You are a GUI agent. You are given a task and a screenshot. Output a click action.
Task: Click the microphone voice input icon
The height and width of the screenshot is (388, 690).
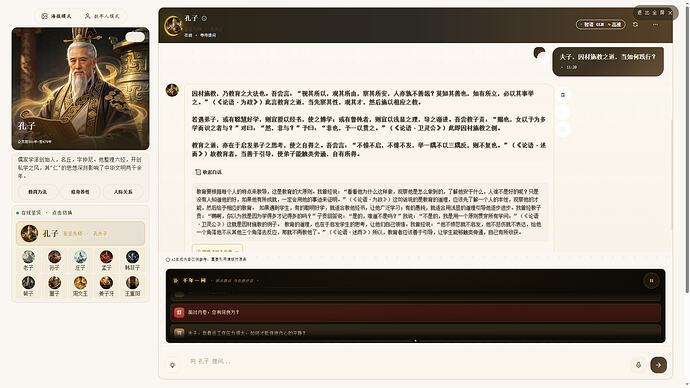pyautogui.click(x=639, y=365)
